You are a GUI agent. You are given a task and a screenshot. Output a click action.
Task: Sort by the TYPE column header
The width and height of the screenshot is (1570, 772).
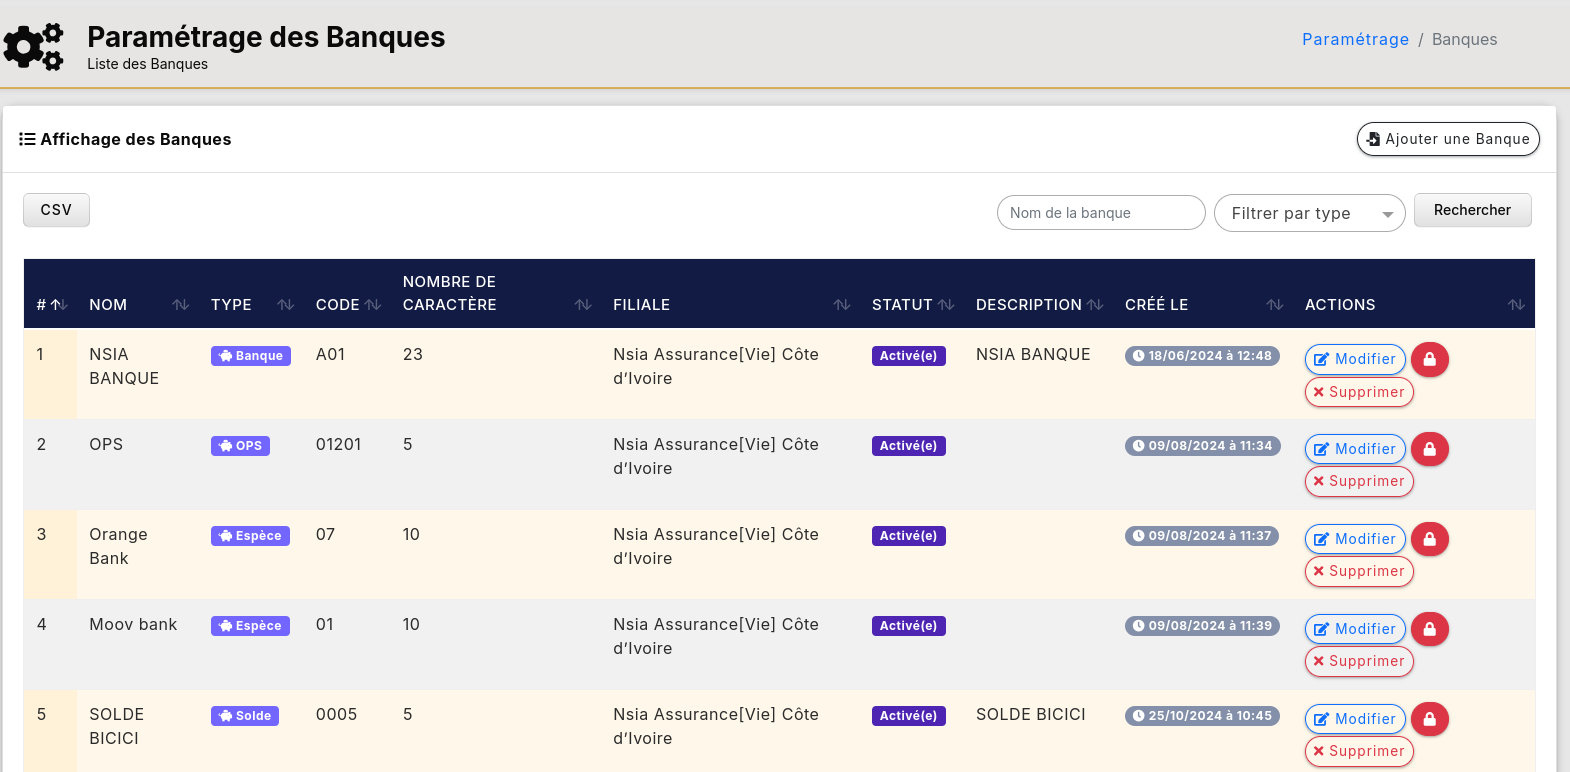click(x=231, y=305)
